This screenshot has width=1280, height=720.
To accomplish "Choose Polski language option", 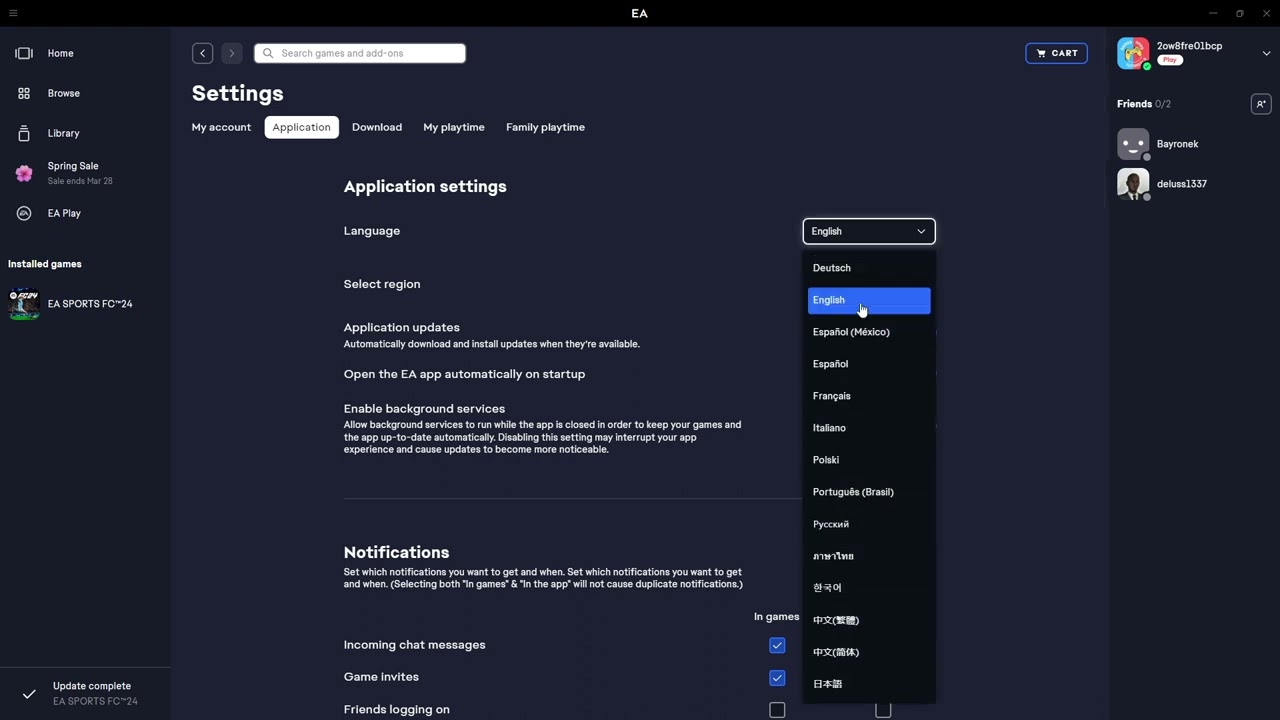I will pyautogui.click(x=869, y=460).
